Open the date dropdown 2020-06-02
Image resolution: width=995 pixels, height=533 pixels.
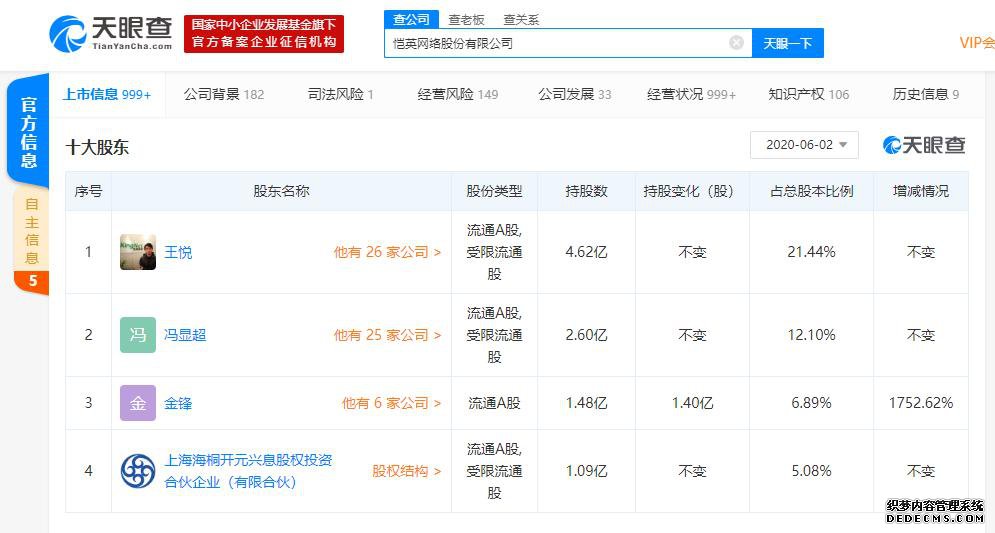coord(804,145)
